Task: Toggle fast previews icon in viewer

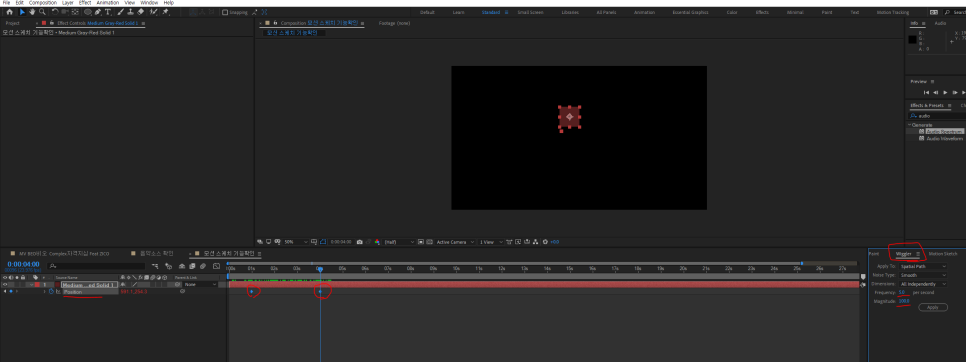Action: pos(518,242)
